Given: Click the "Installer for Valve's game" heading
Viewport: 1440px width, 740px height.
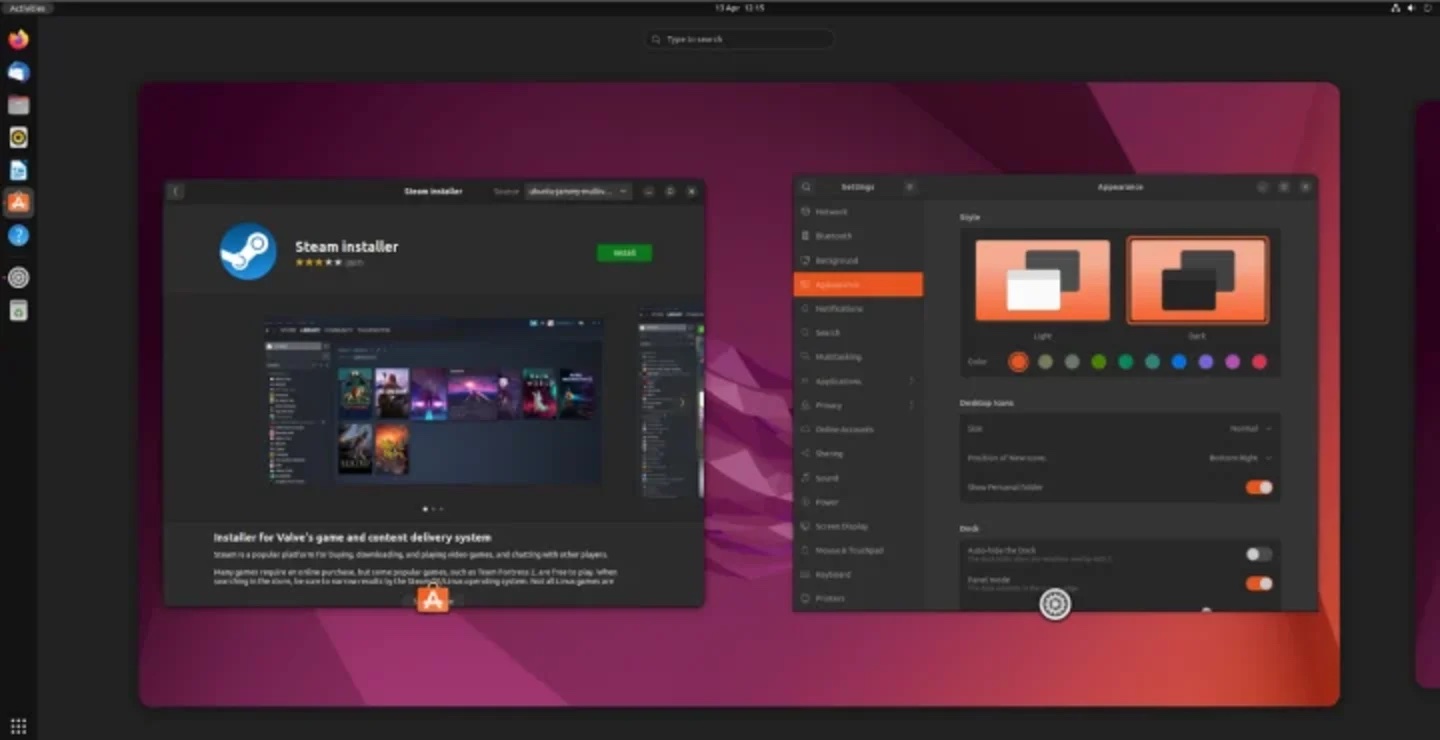Looking at the screenshot, I should (352, 537).
